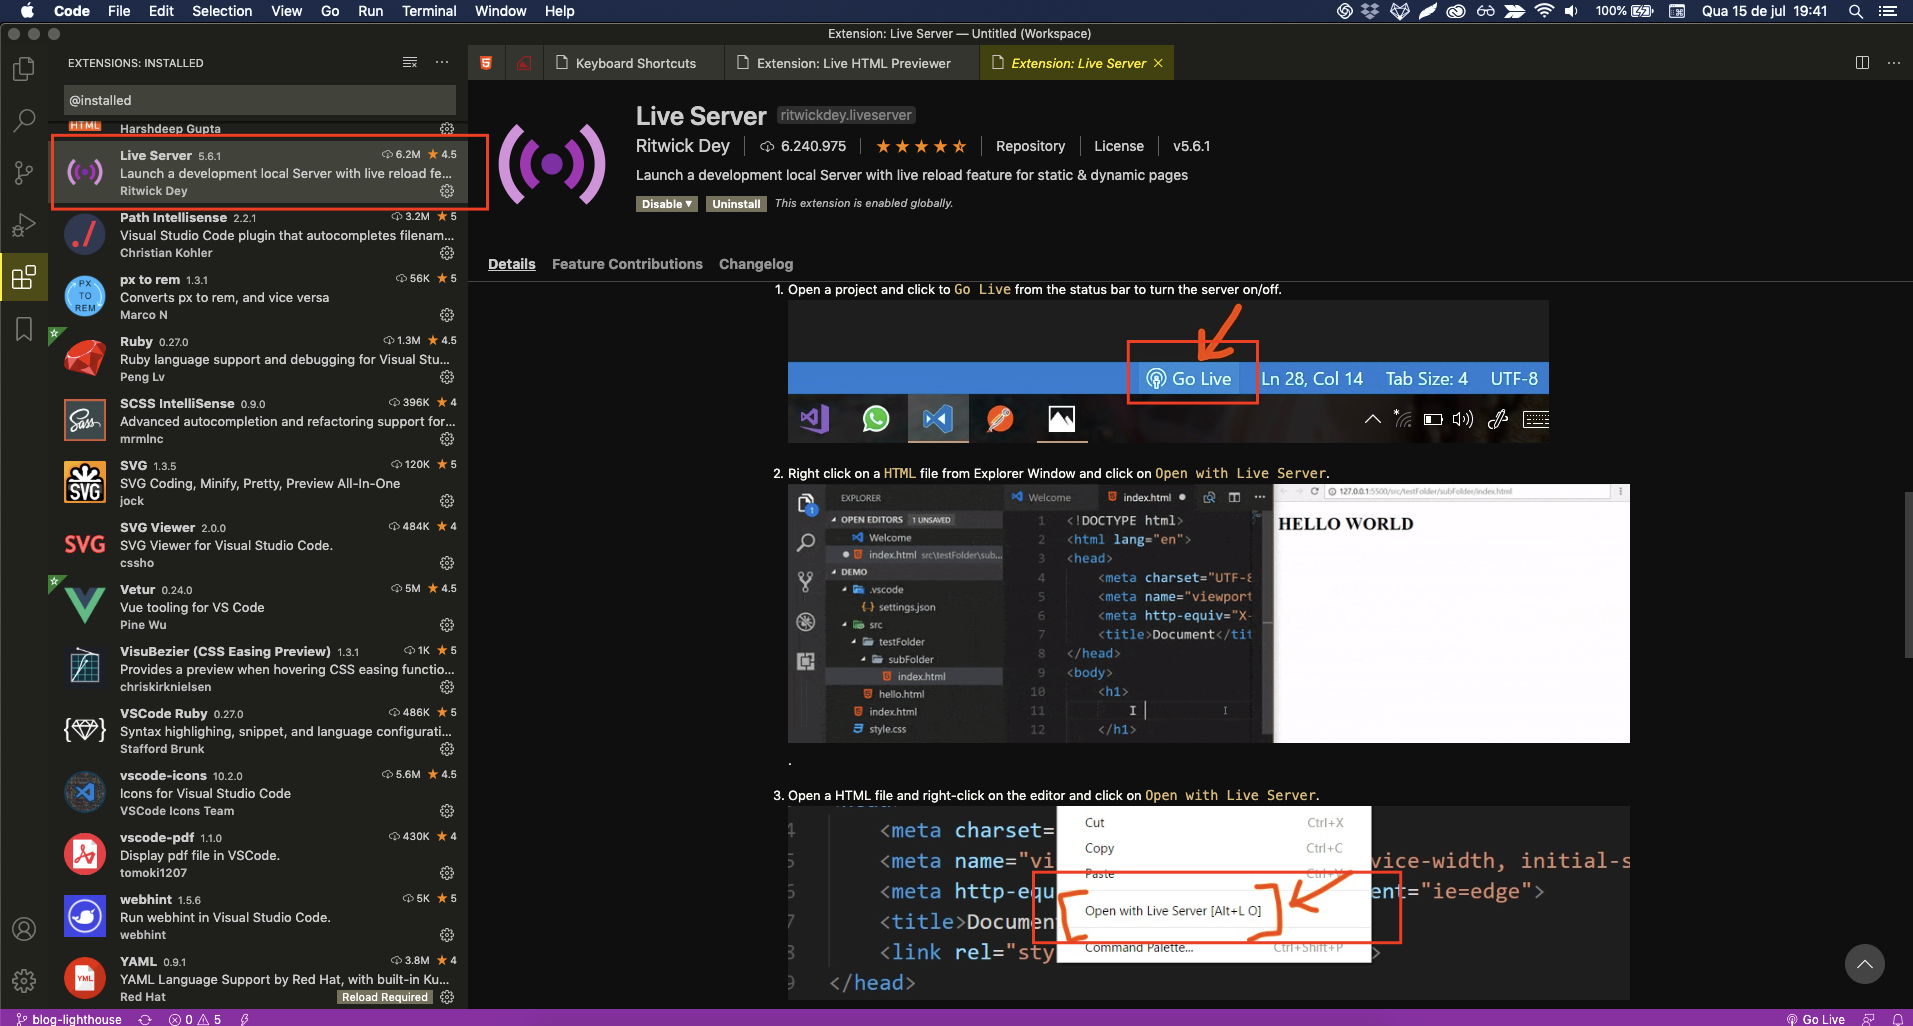The width and height of the screenshot is (1913, 1026).
Task: Open the Search view in activity bar
Action: click(x=24, y=121)
